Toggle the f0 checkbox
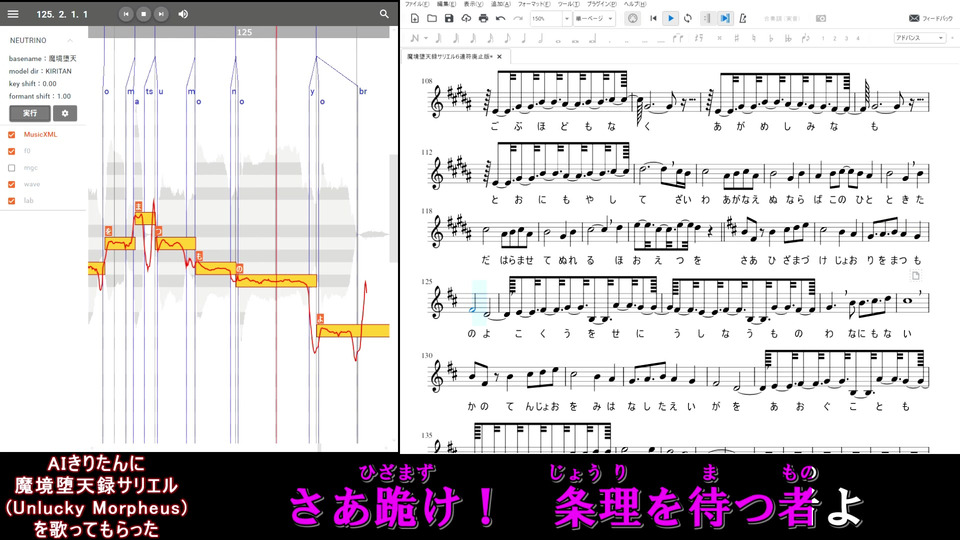960x540 pixels. [x=12, y=151]
